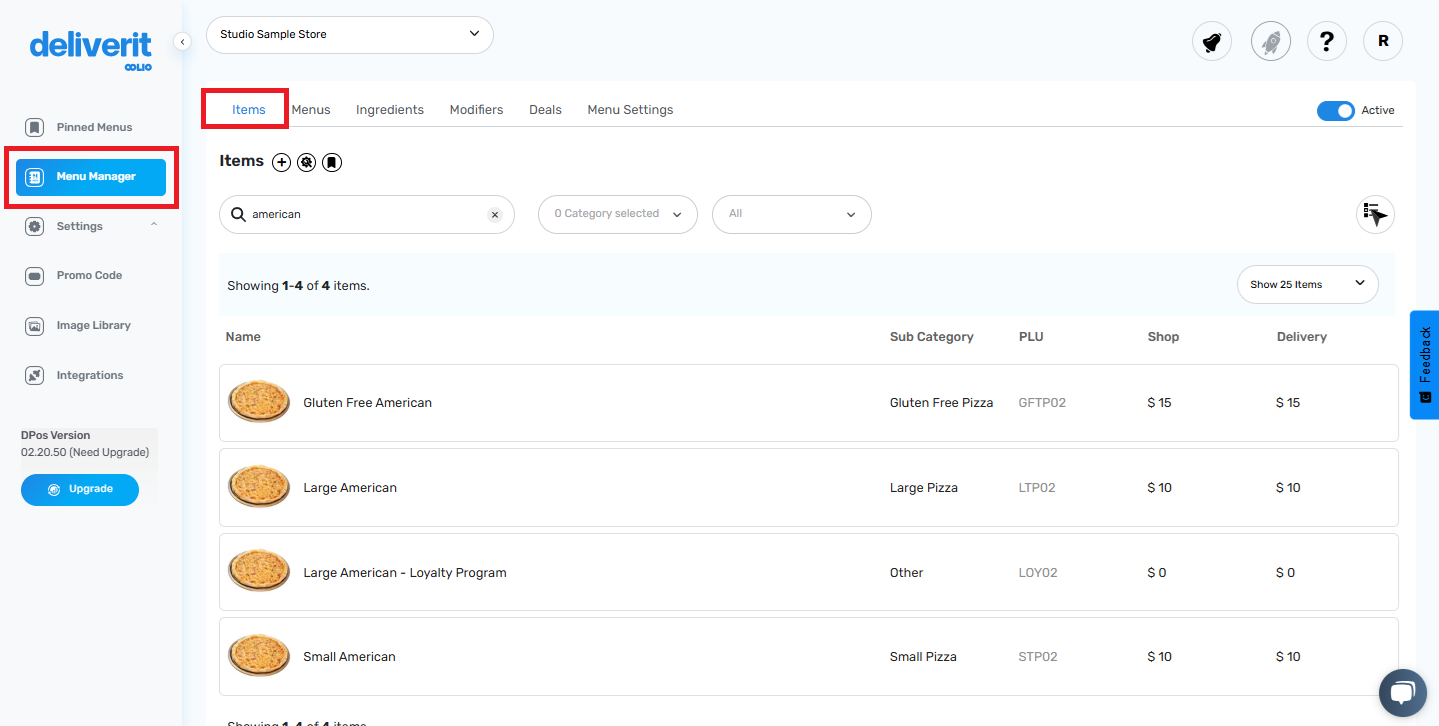The height and width of the screenshot is (726, 1439).
Task: Click the Small American pizza thumbnail
Action: point(259,656)
